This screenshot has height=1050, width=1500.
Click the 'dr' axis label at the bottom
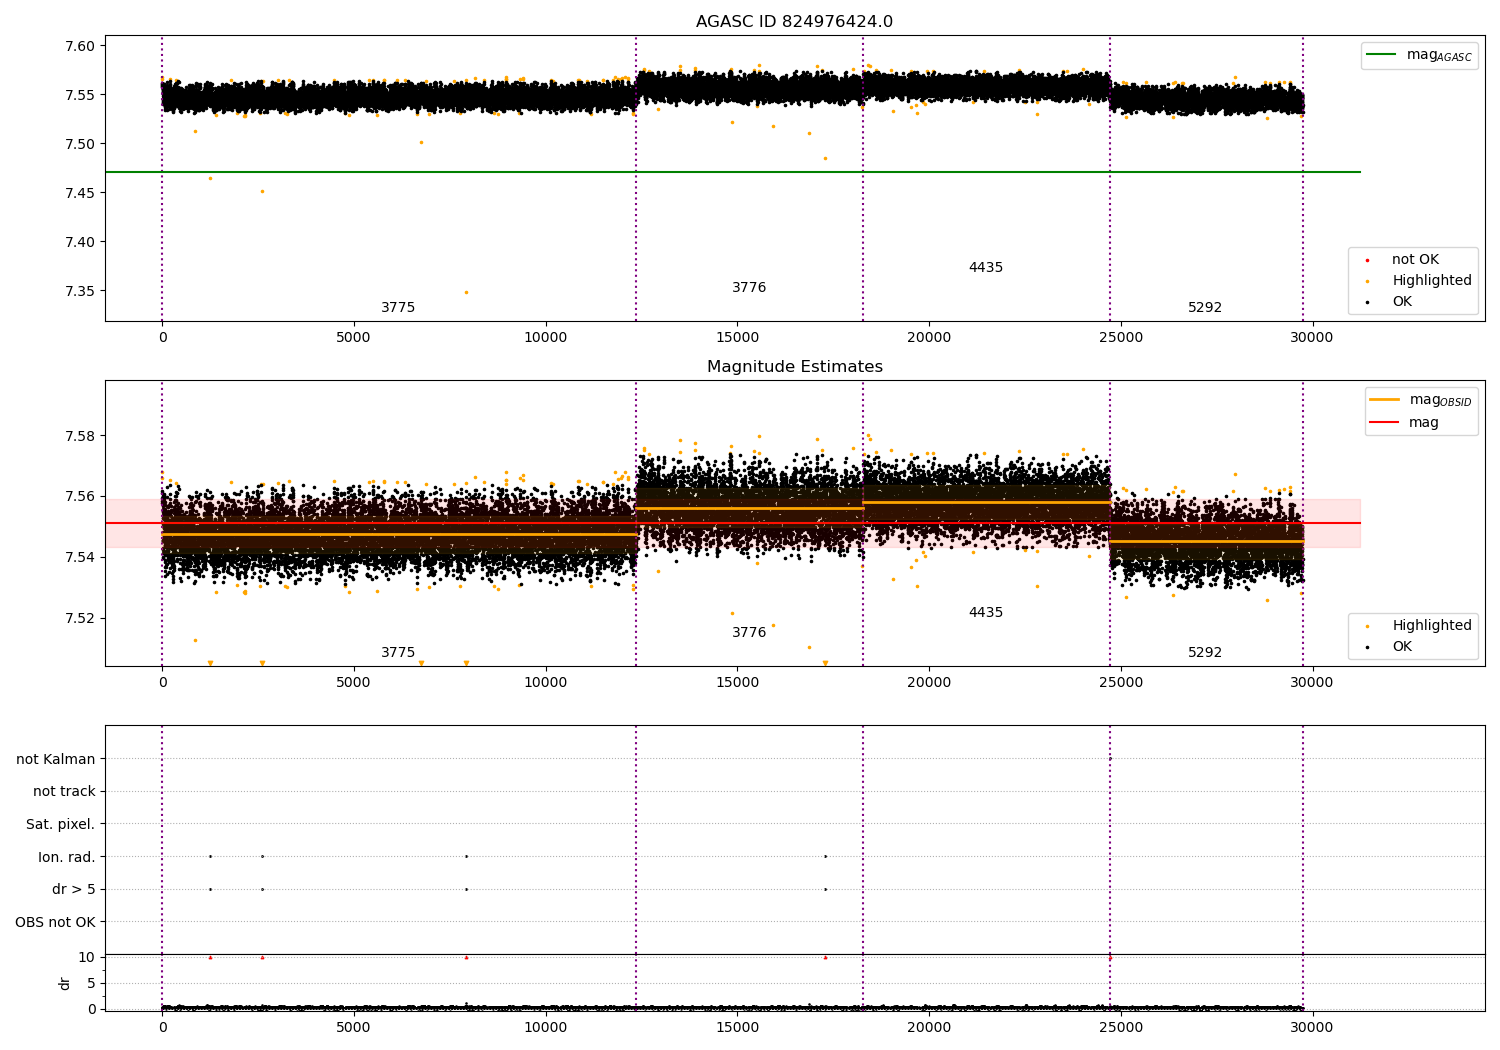coord(65,983)
